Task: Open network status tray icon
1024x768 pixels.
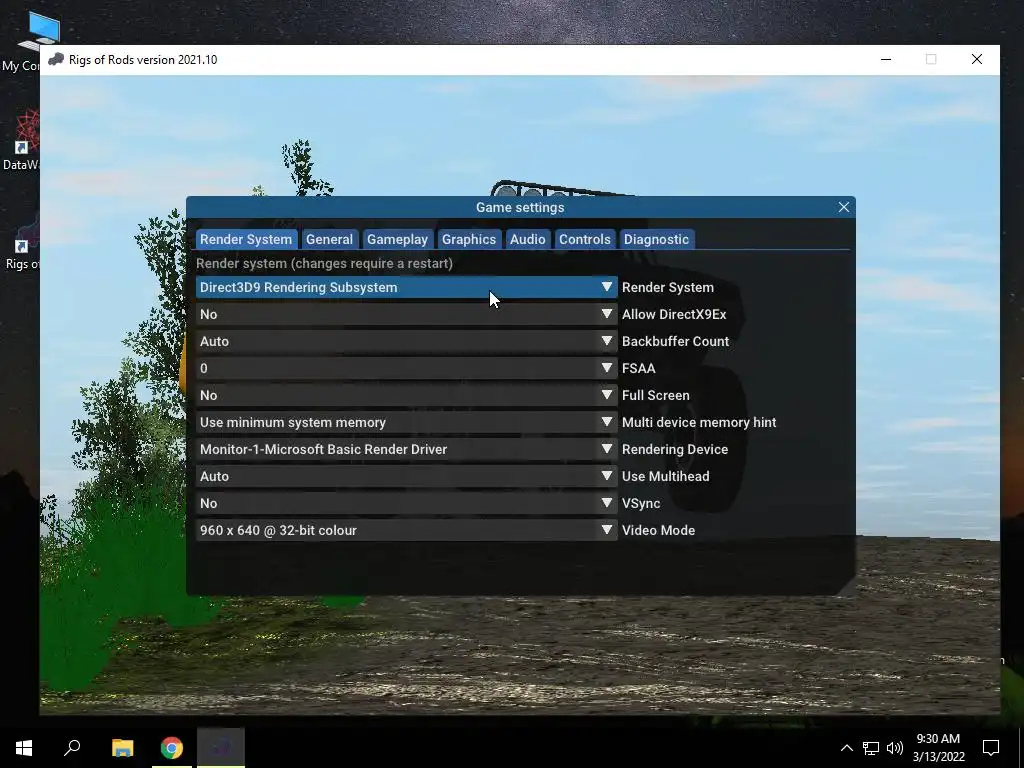Action: coord(871,748)
